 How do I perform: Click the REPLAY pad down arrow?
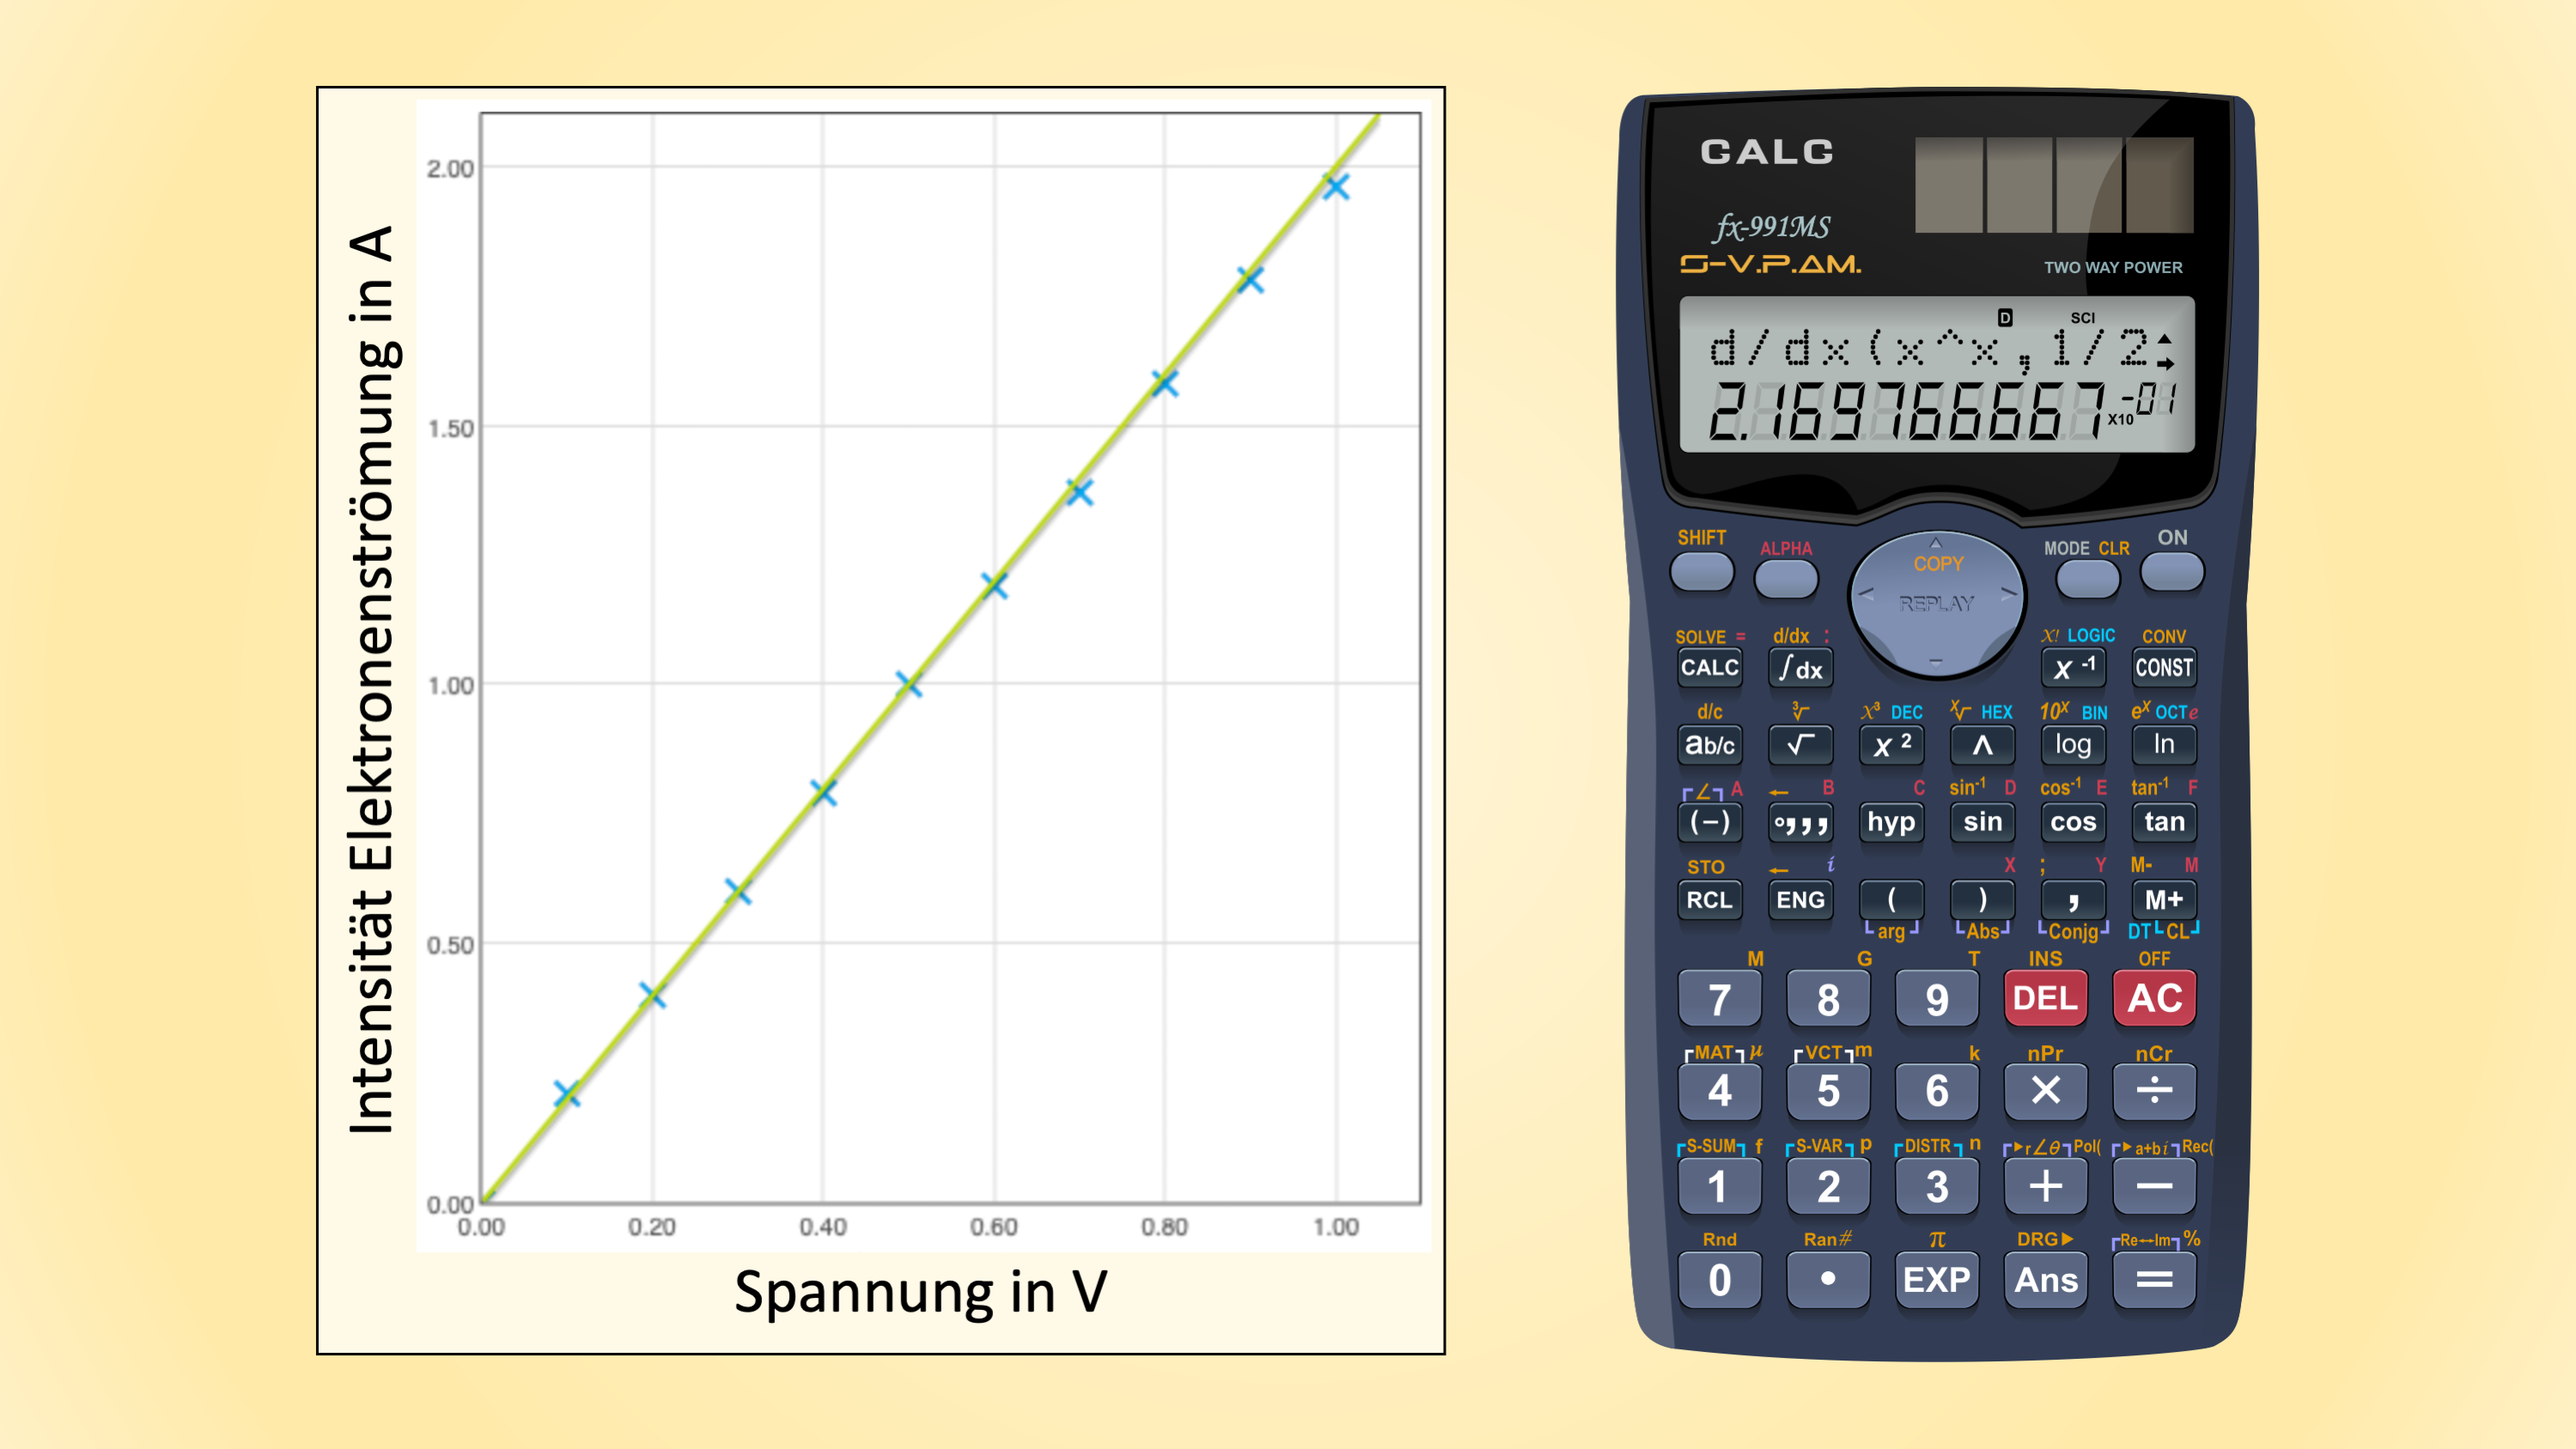click(x=1936, y=662)
